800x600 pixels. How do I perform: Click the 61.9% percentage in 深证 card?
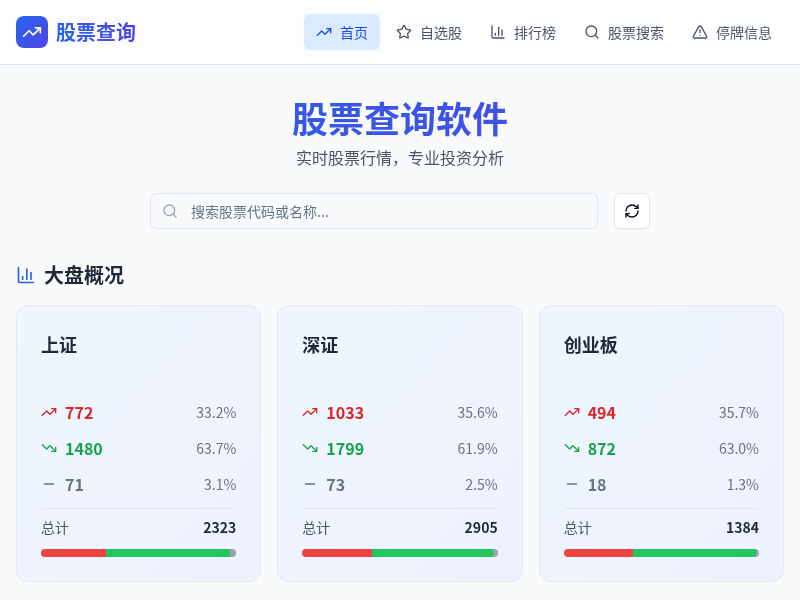477,449
